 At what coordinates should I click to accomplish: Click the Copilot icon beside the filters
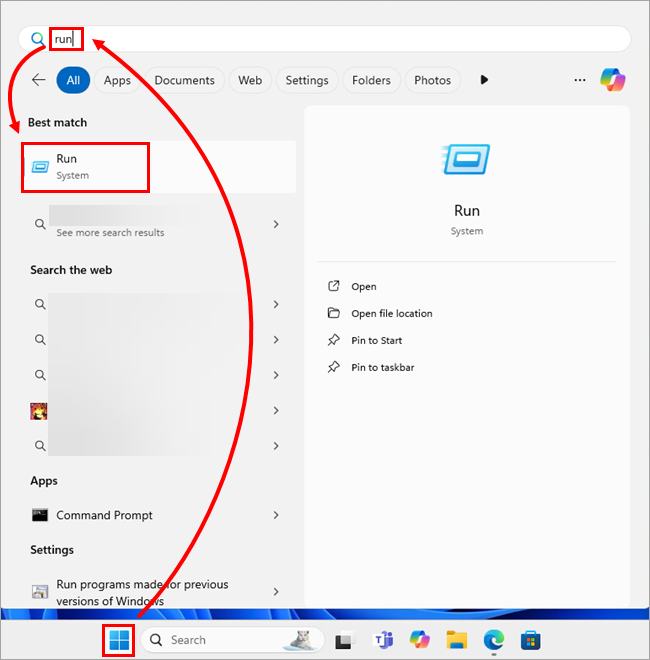click(x=612, y=80)
